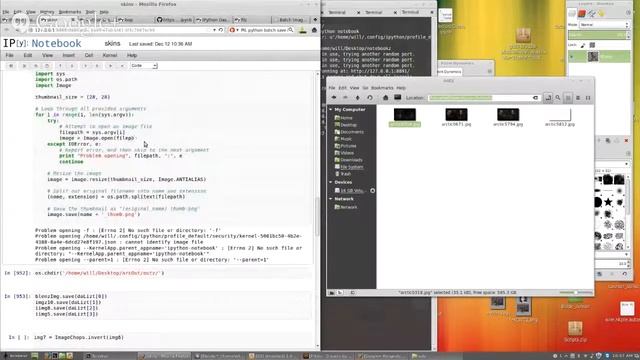Switch to GIMP Channels tab icon
Viewport: 640px width, 360px height.
click(x=582, y=13)
